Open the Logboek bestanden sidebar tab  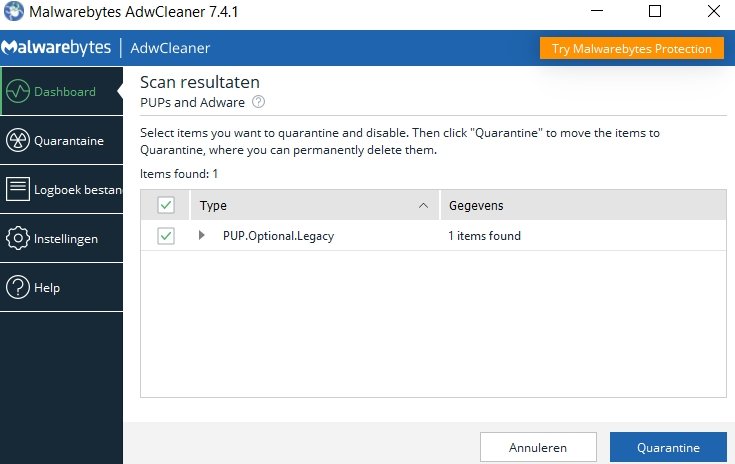point(61,189)
